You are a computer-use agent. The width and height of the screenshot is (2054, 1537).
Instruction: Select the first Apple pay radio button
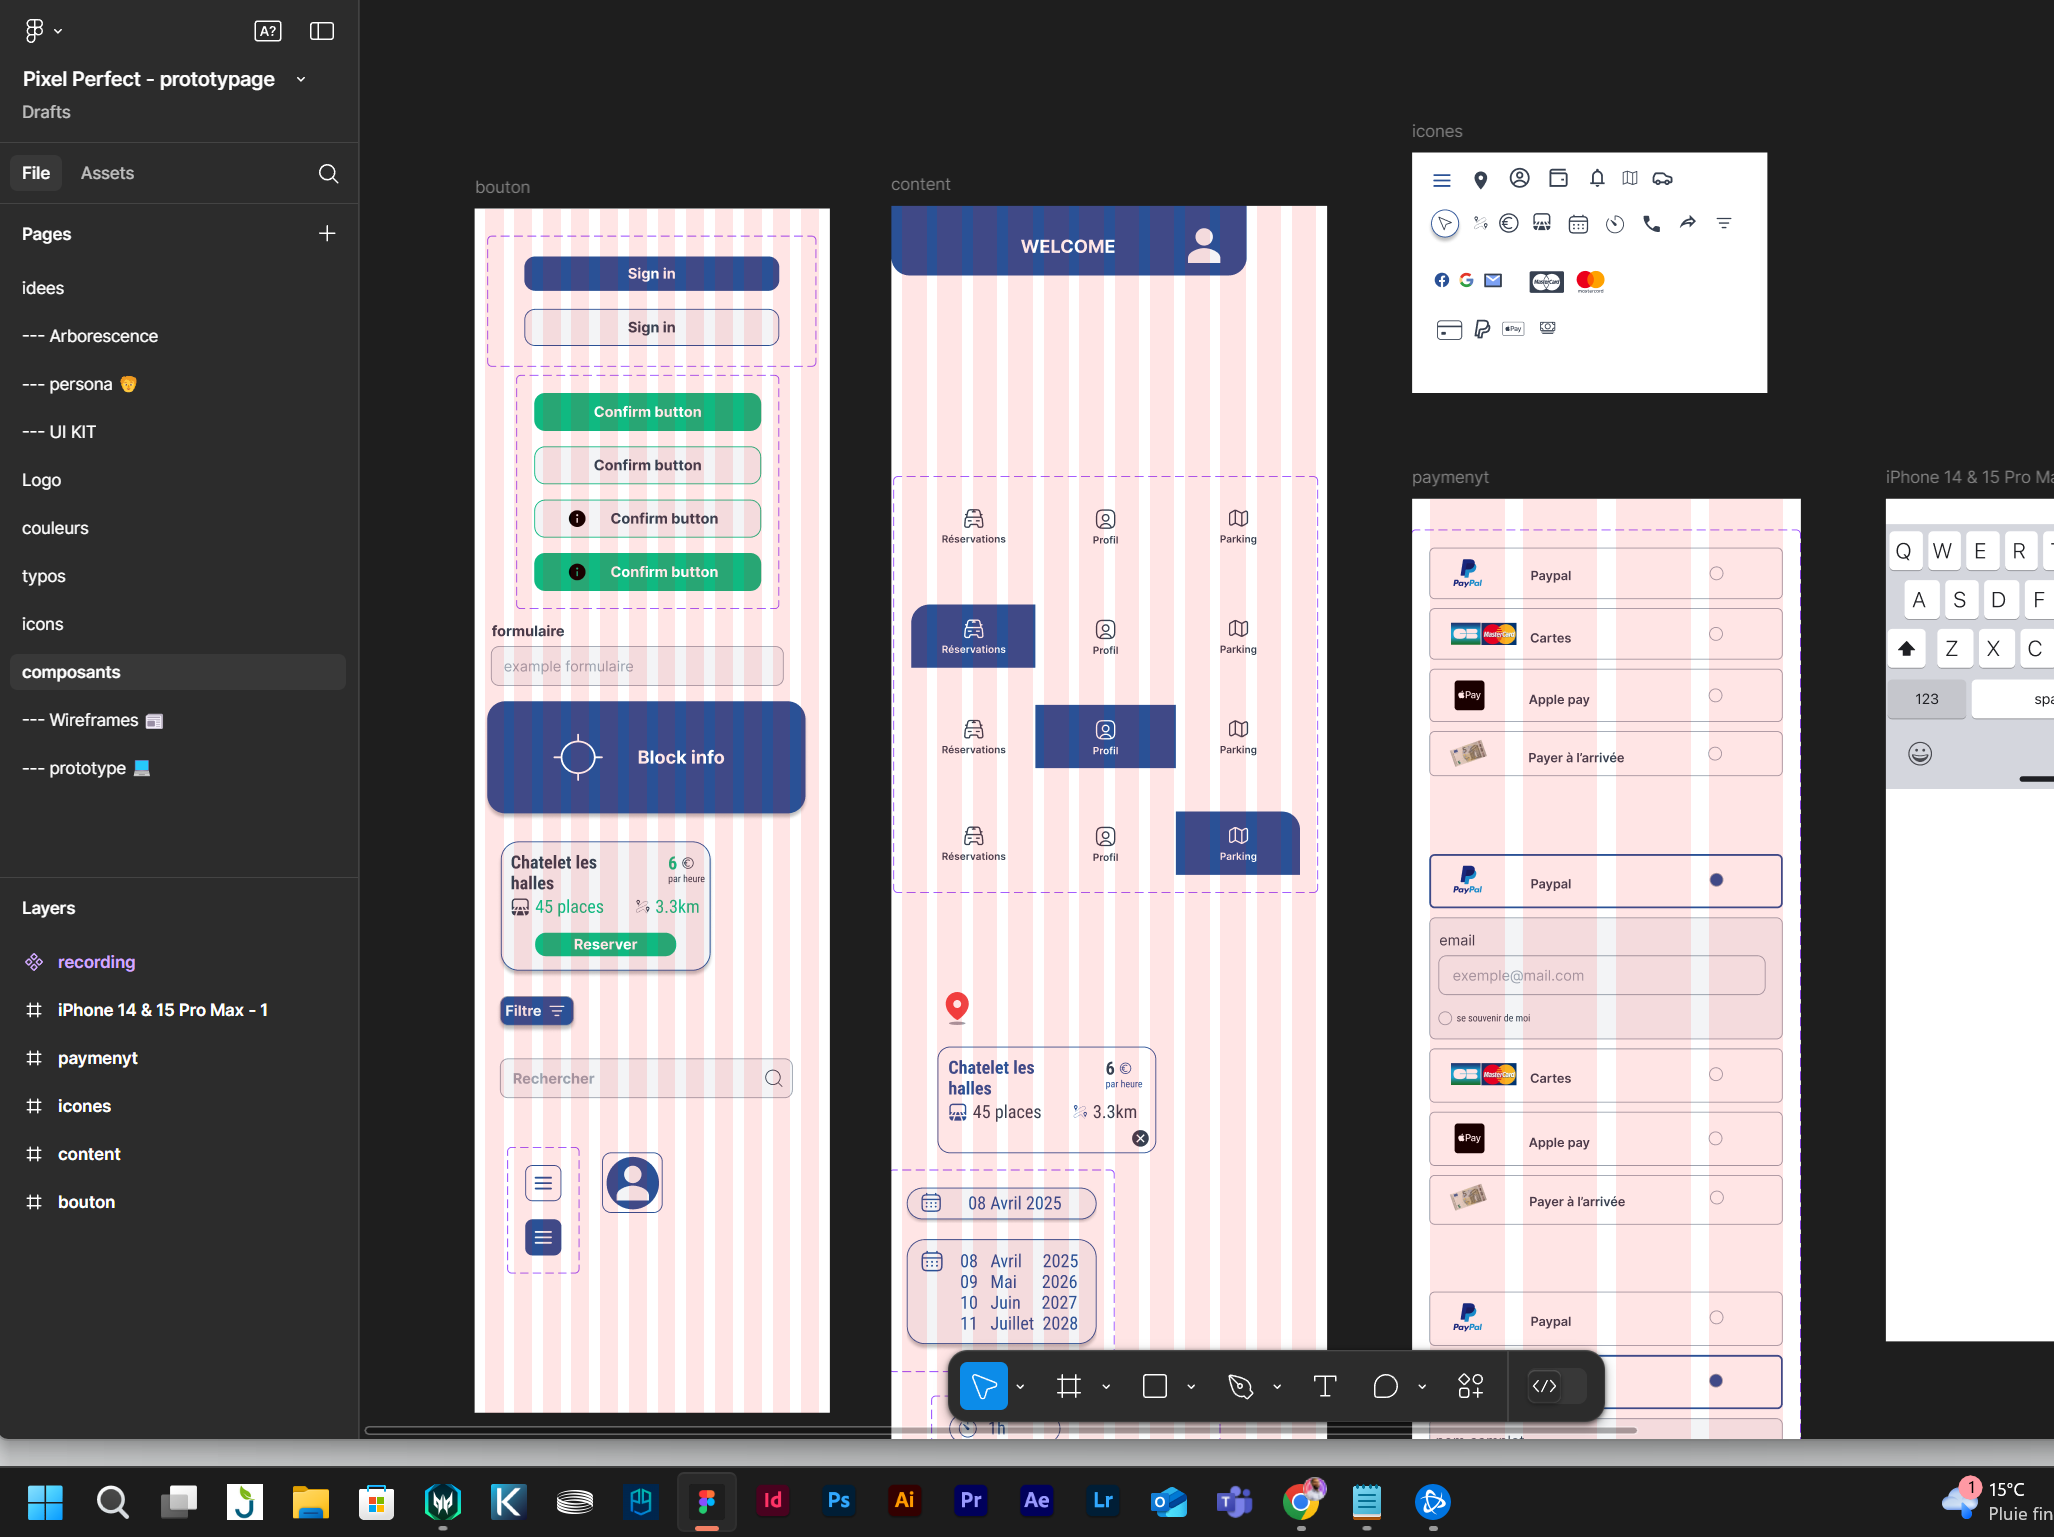[x=1715, y=696]
